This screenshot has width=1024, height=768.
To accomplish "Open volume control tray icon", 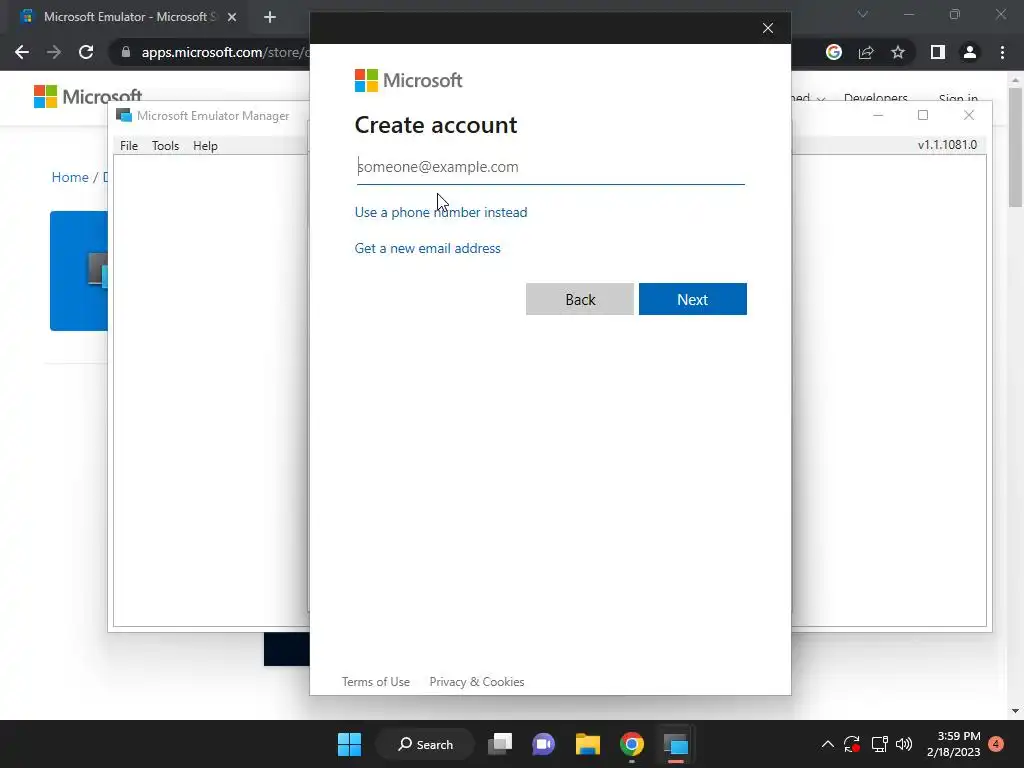I will coord(904,744).
